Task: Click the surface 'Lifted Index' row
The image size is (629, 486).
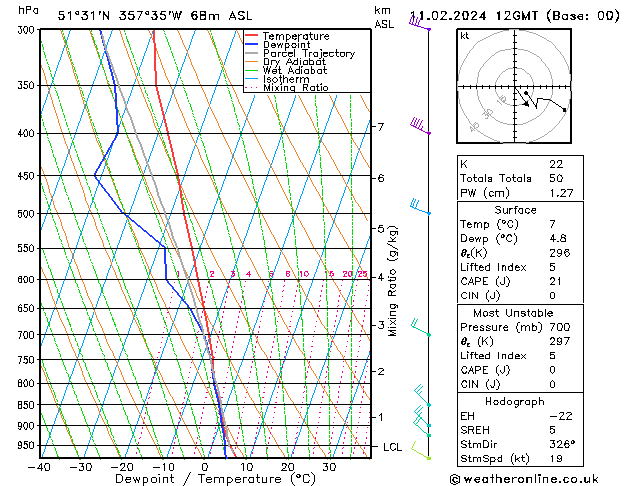Action: point(520,267)
